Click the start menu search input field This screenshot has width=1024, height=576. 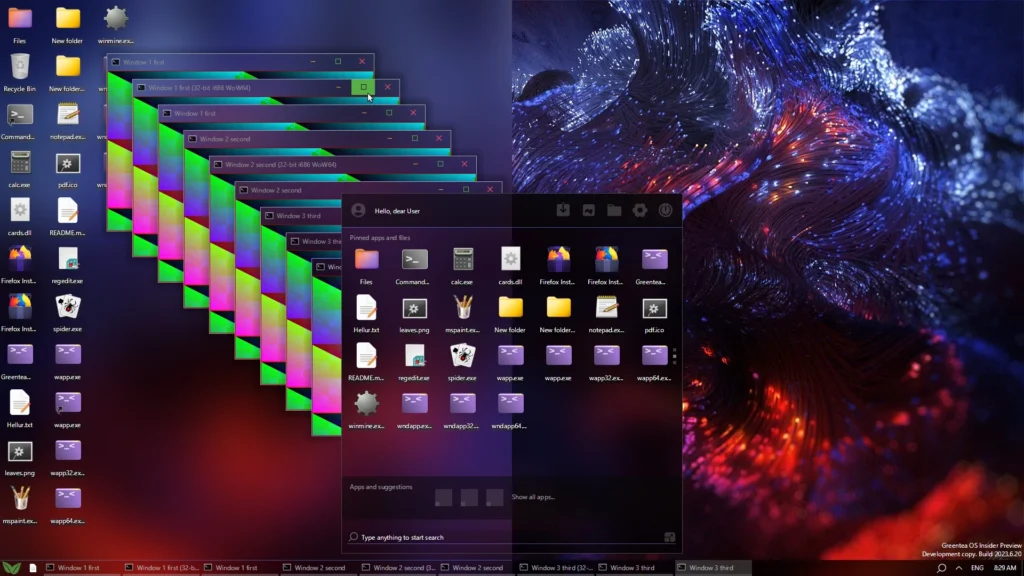pos(450,537)
